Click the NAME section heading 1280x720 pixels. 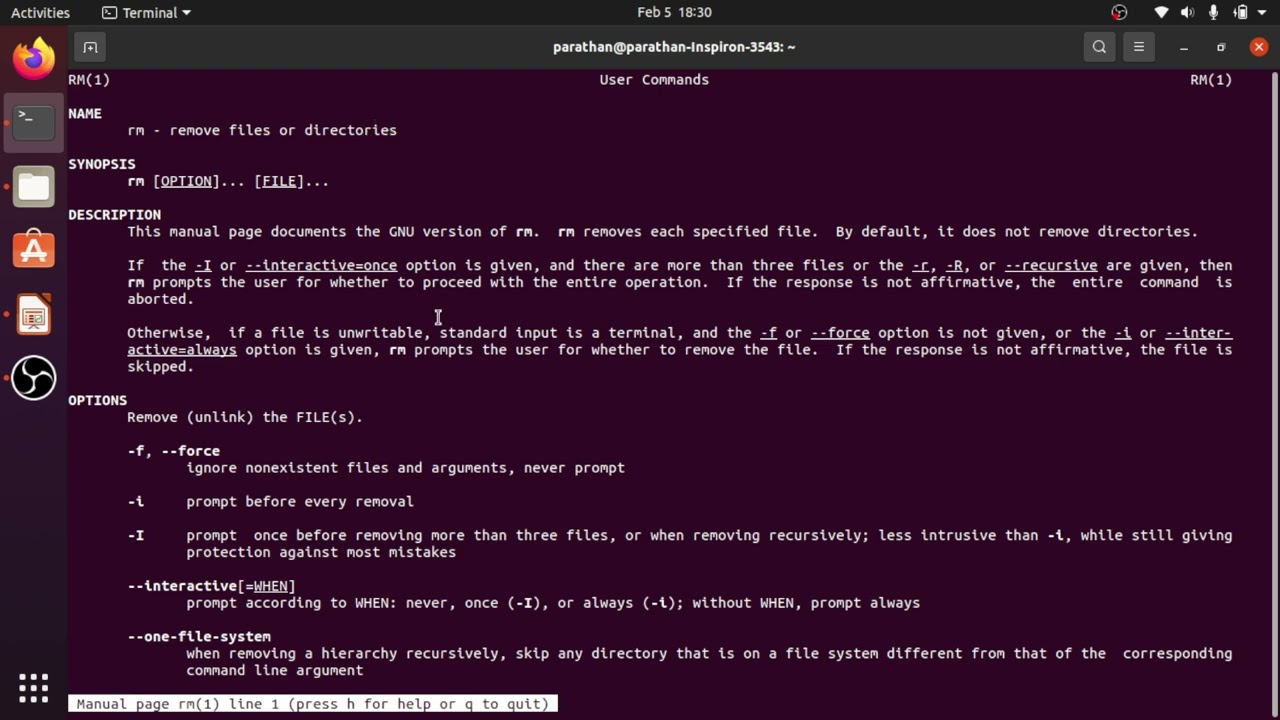[x=85, y=114]
